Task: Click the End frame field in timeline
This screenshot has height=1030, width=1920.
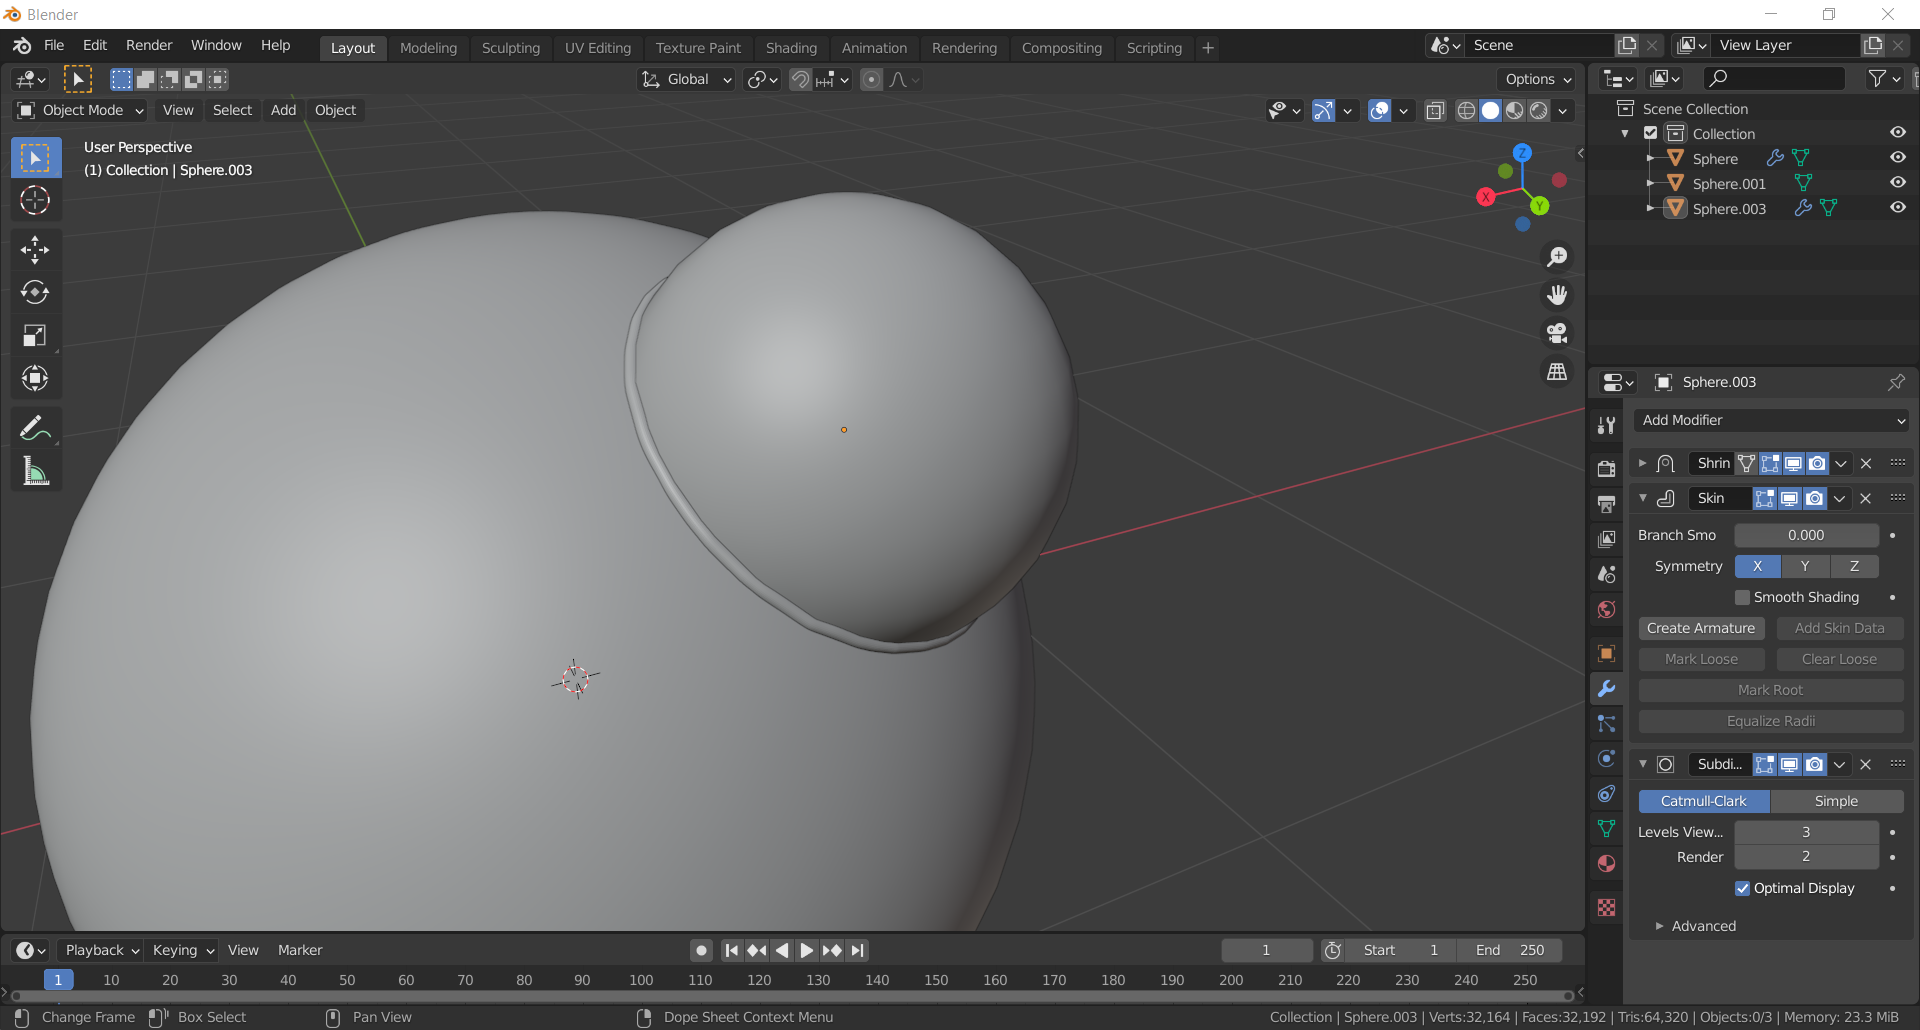Action: click(1510, 950)
